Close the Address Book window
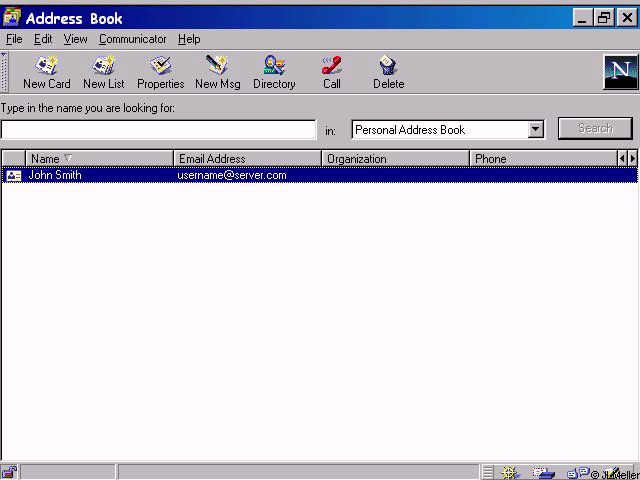640x480 pixels. 627,18
